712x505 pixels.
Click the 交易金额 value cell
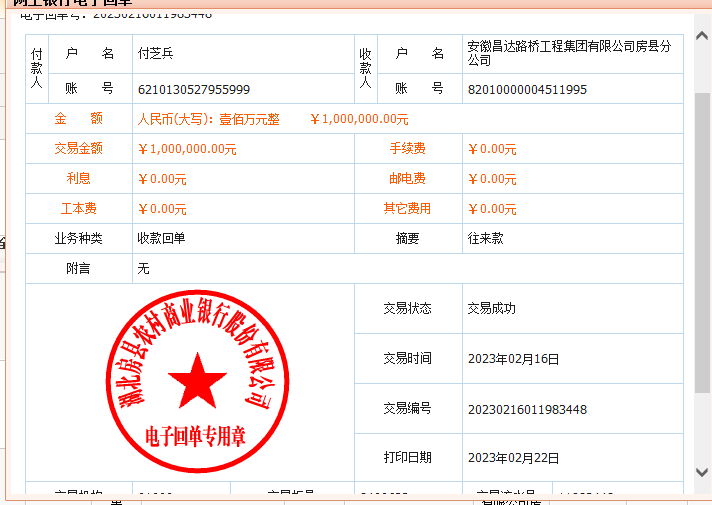187,149
